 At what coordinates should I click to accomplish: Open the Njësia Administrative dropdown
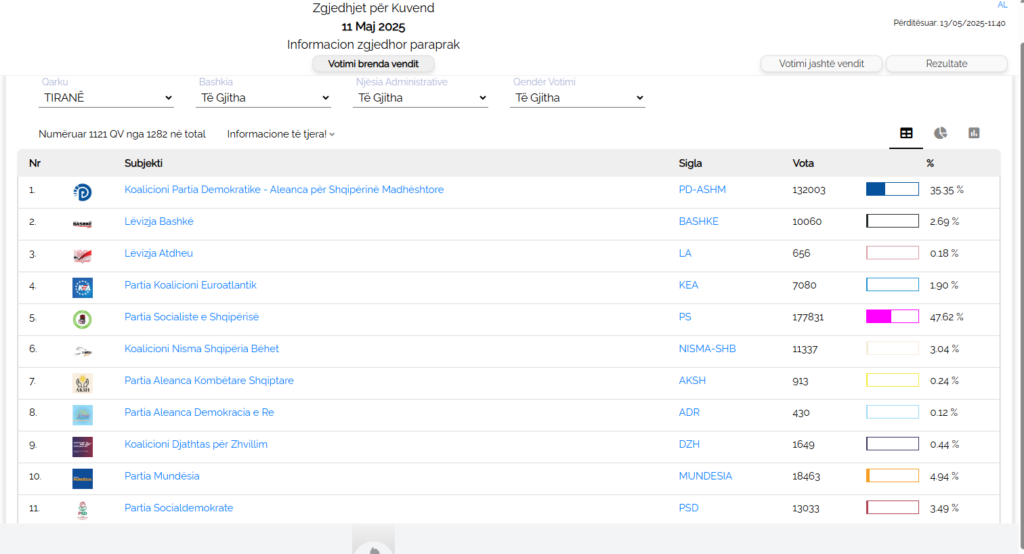pyautogui.click(x=421, y=98)
